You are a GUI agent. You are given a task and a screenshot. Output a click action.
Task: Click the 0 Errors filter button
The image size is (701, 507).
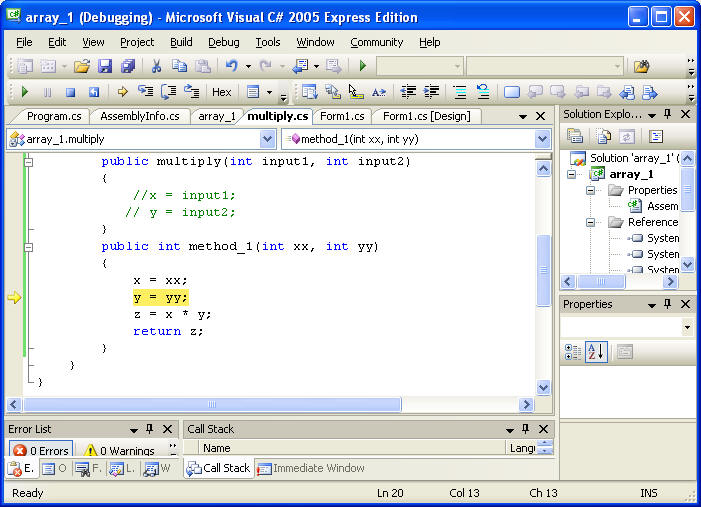pyautogui.click(x=41, y=450)
